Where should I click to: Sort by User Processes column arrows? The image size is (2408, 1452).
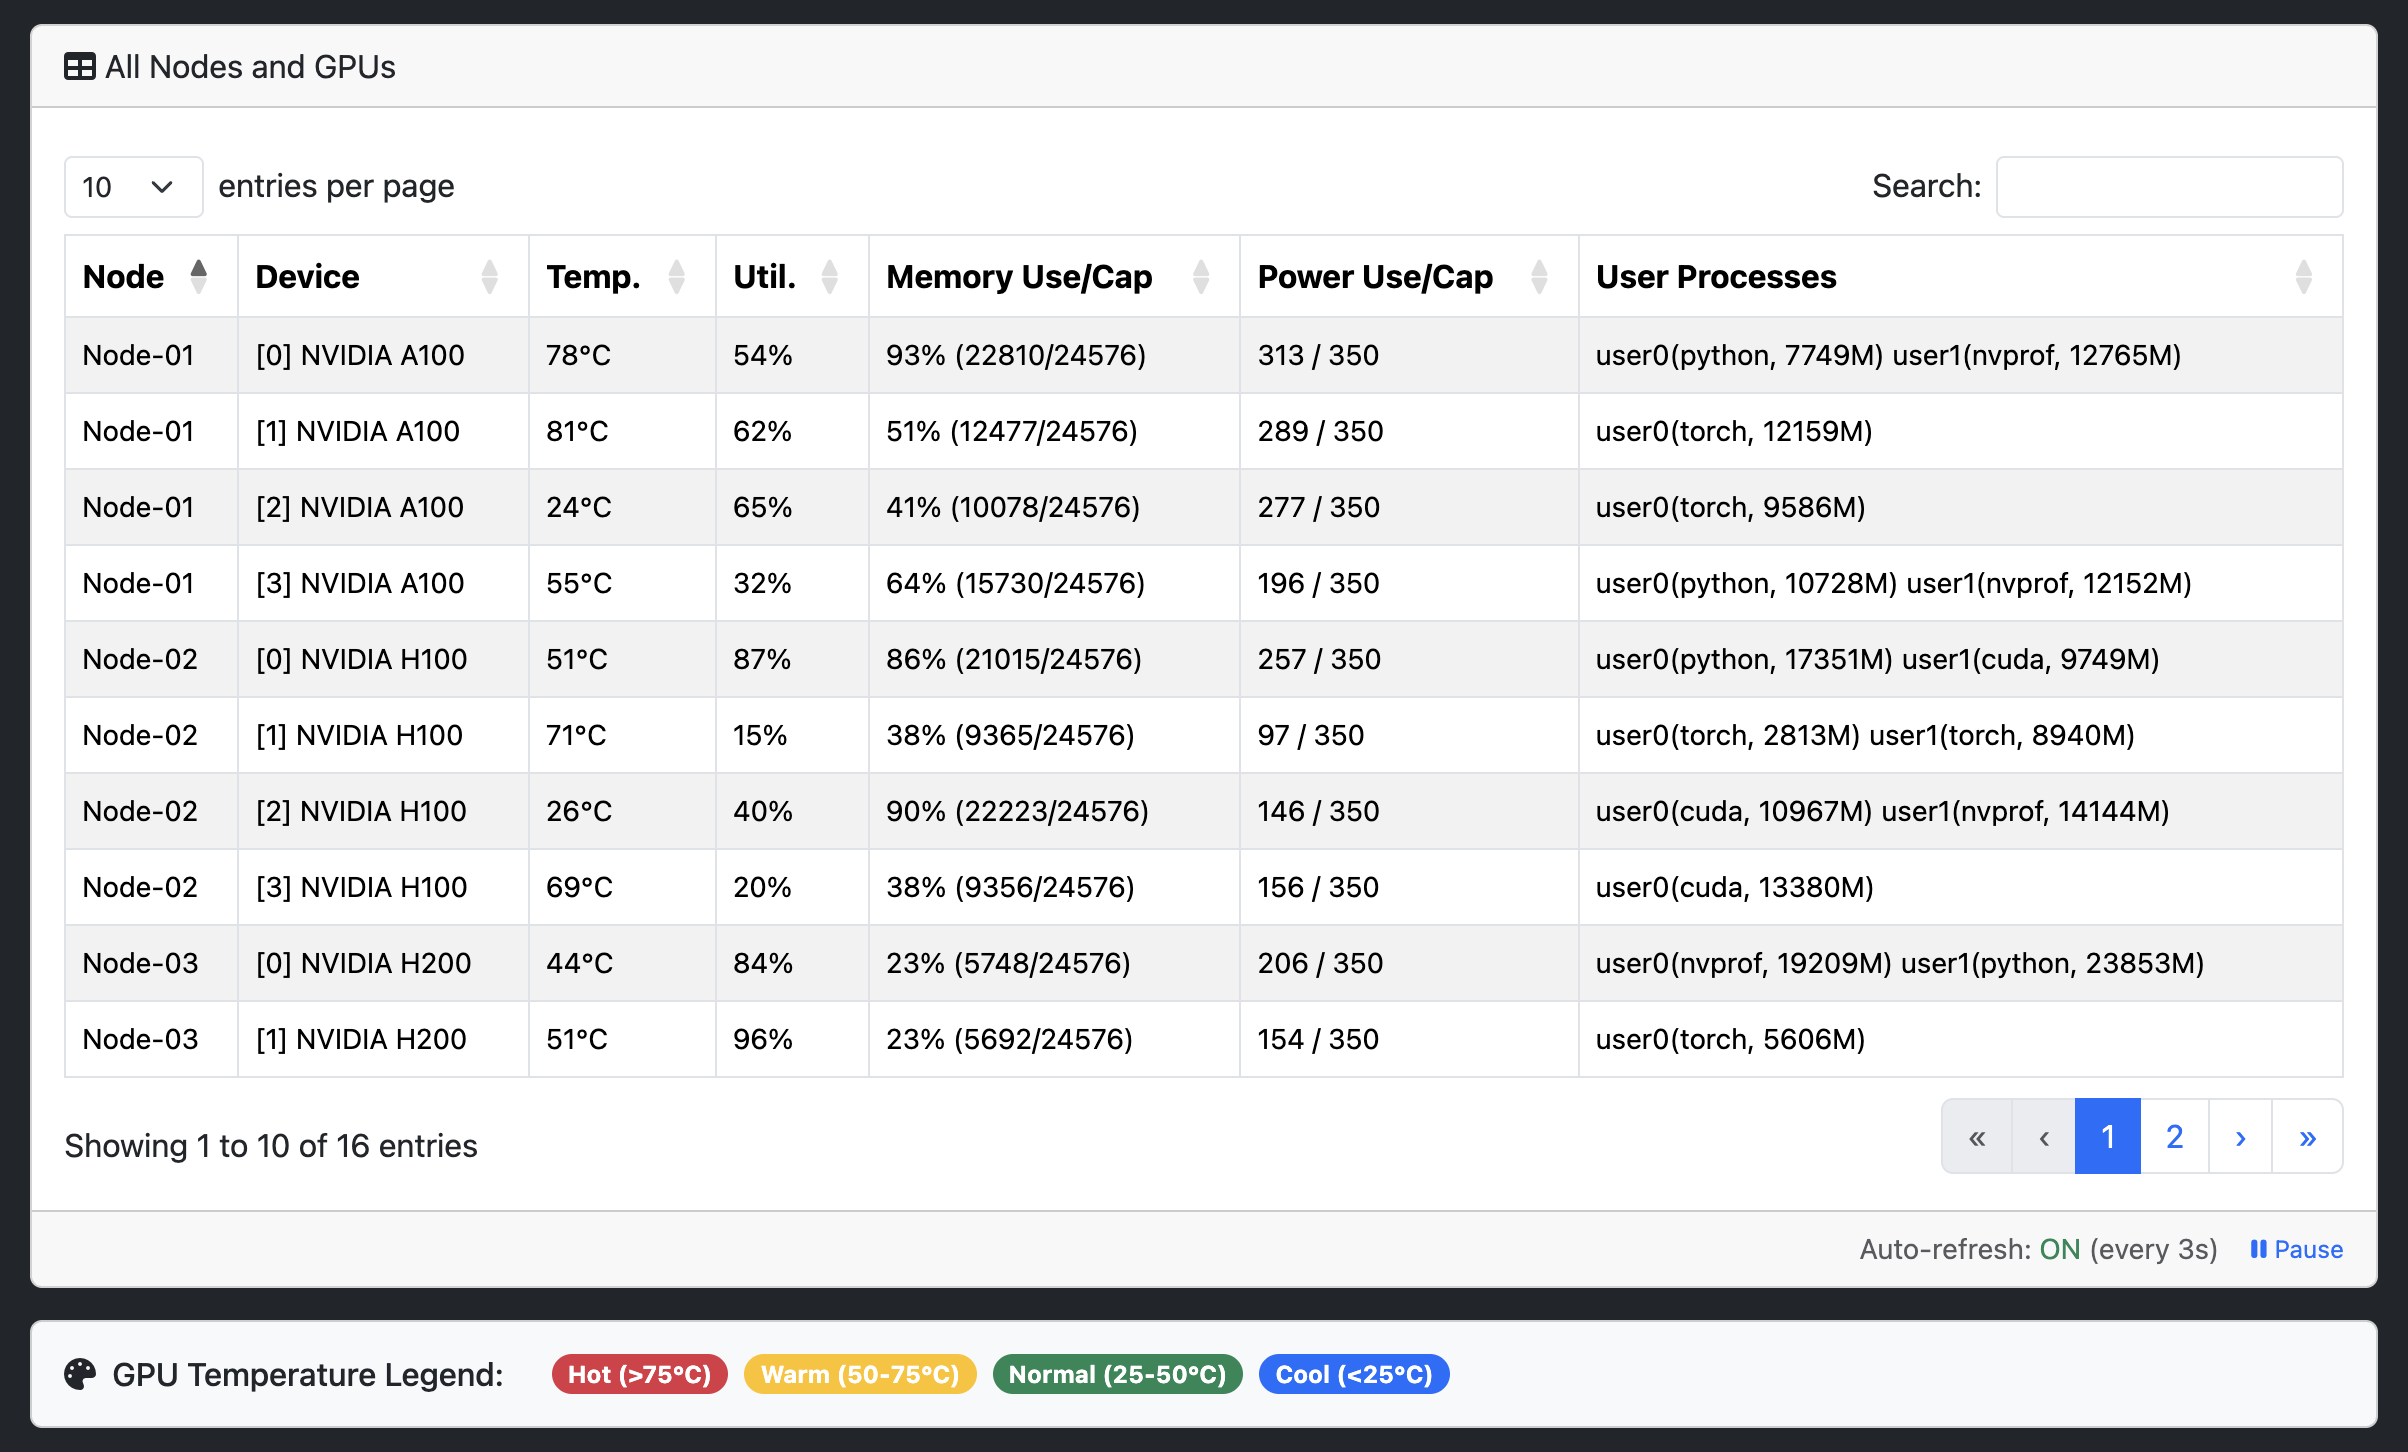point(2303,276)
